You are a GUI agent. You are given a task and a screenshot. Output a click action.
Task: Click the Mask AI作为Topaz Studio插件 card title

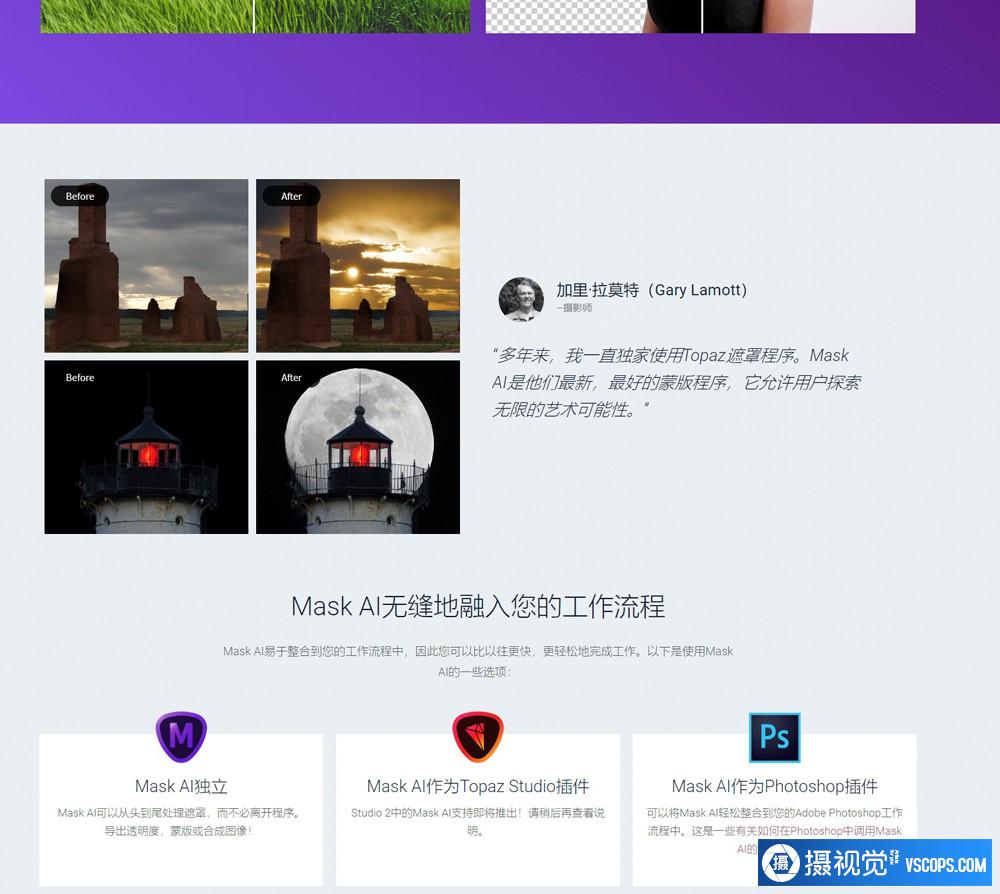pyautogui.click(x=478, y=786)
